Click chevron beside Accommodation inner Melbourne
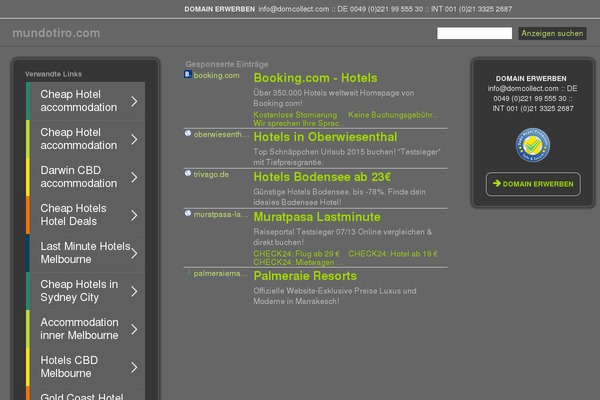600x400 pixels. 134,329
